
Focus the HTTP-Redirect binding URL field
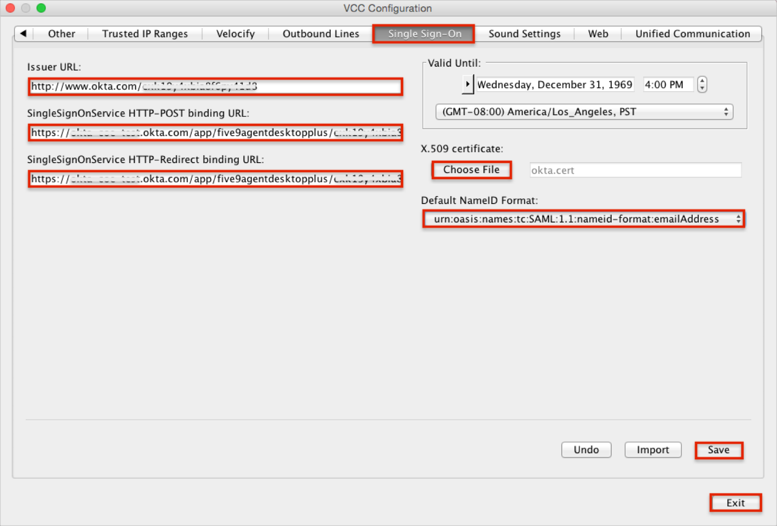(x=215, y=179)
